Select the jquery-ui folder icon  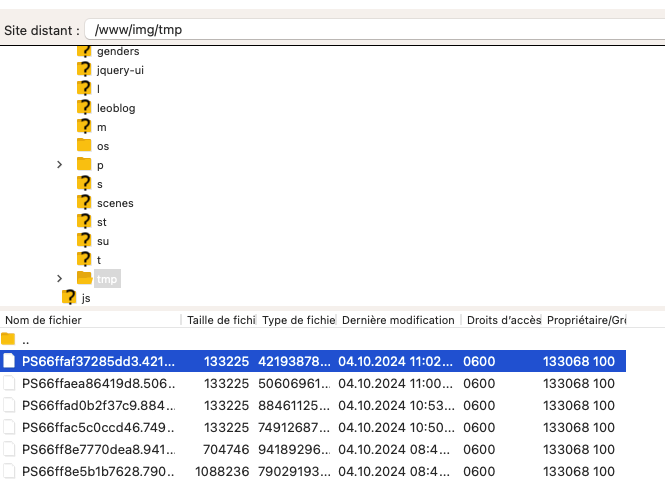[x=84, y=69]
